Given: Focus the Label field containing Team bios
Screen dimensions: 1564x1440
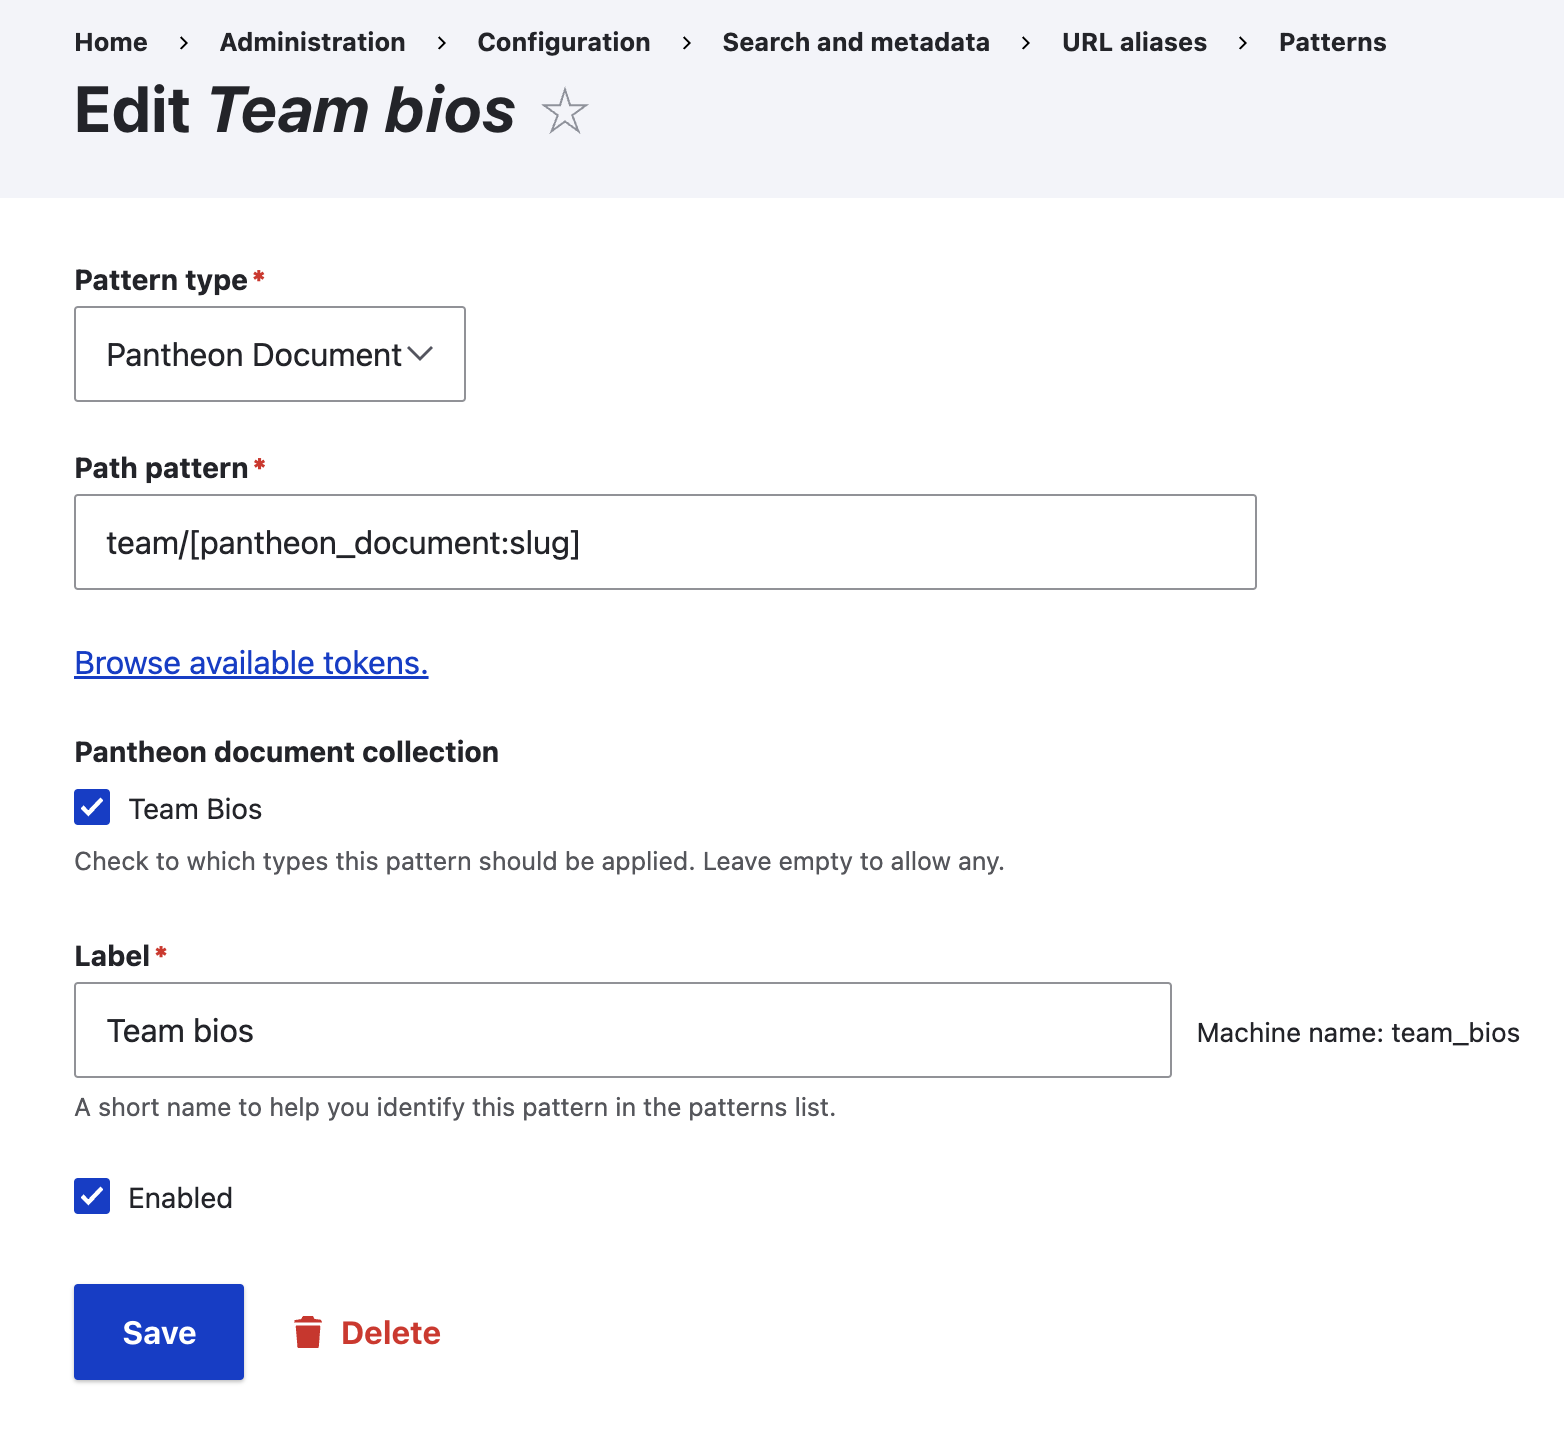Looking at the screenshot, I should click(622, 1030).
